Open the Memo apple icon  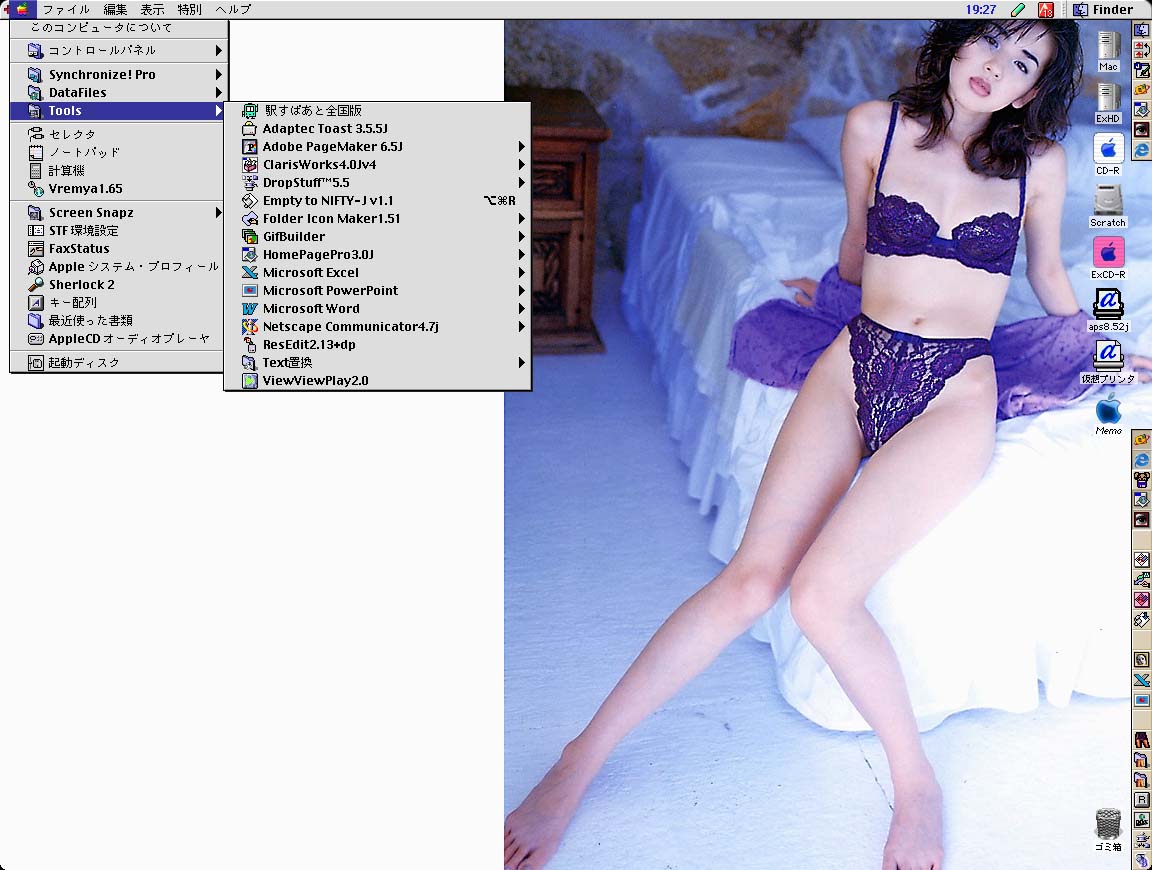click(1108, 410)
